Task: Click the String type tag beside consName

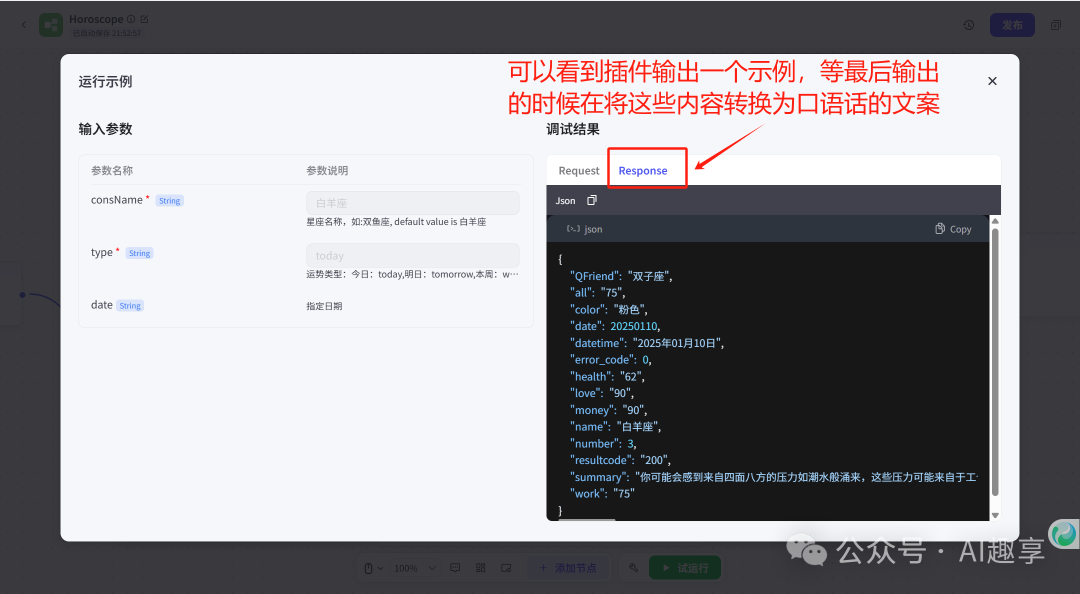Action: coord(169,201)
